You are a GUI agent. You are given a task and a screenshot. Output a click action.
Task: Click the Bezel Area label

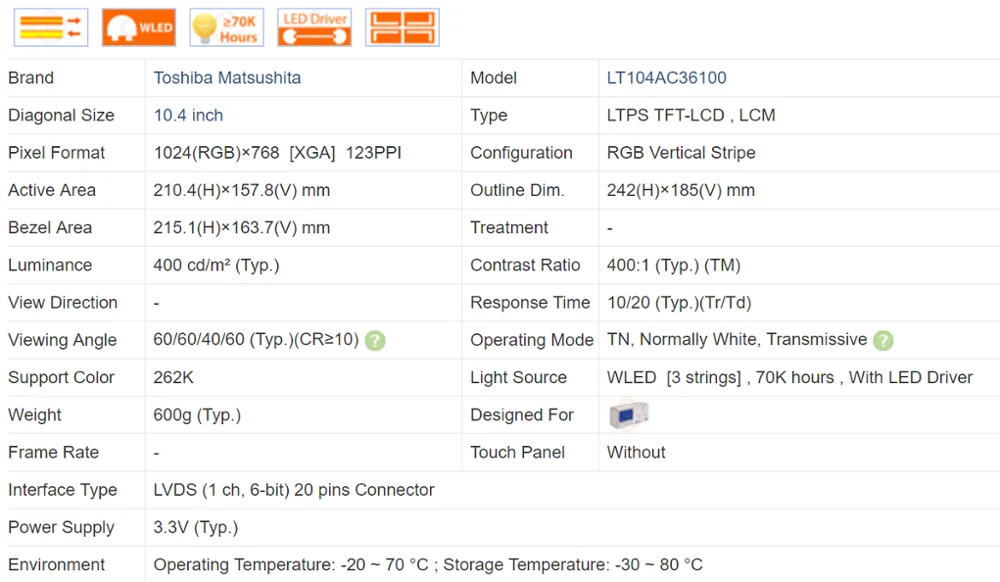tap(50, 228)
